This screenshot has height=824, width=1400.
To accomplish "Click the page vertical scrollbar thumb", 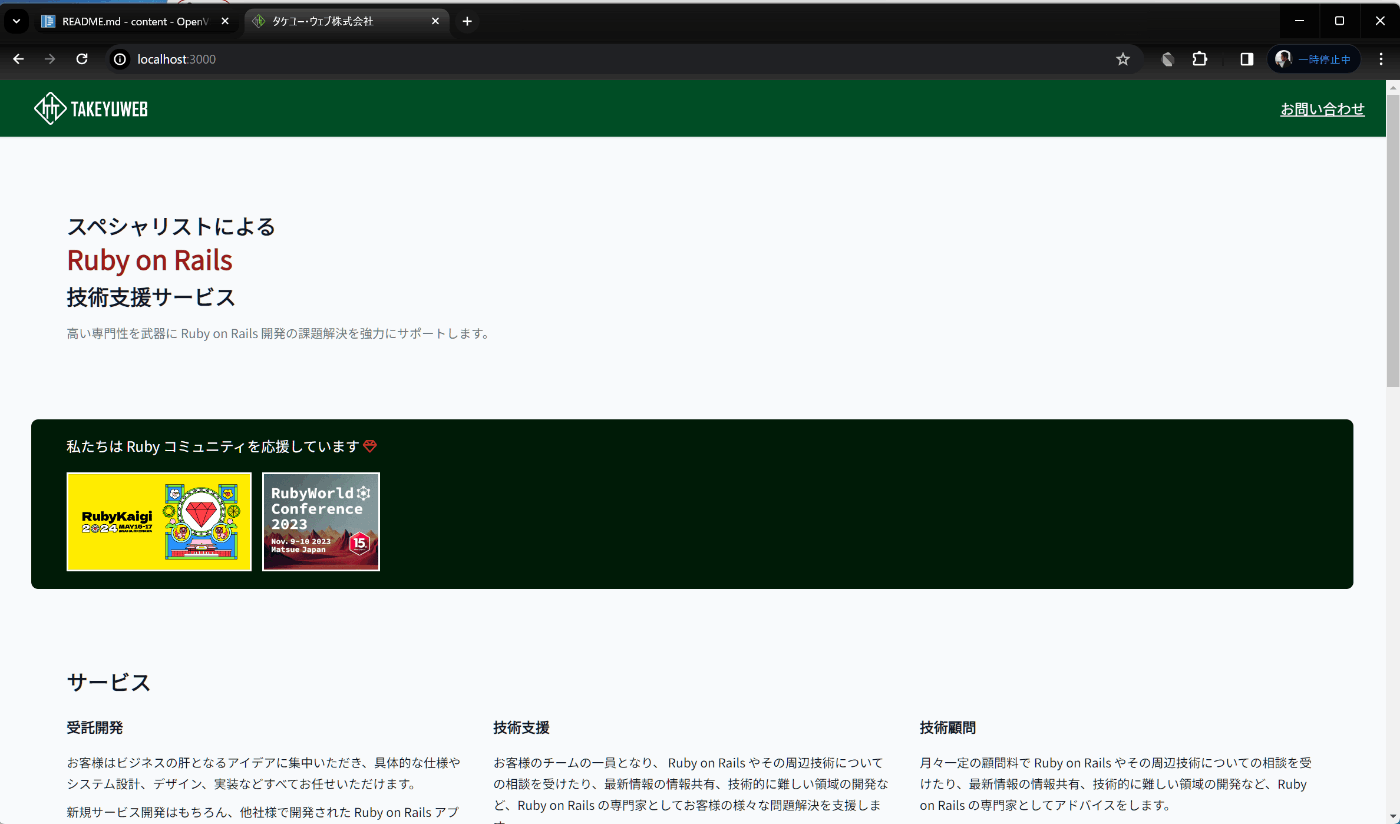I will [x=1392, y=240].
